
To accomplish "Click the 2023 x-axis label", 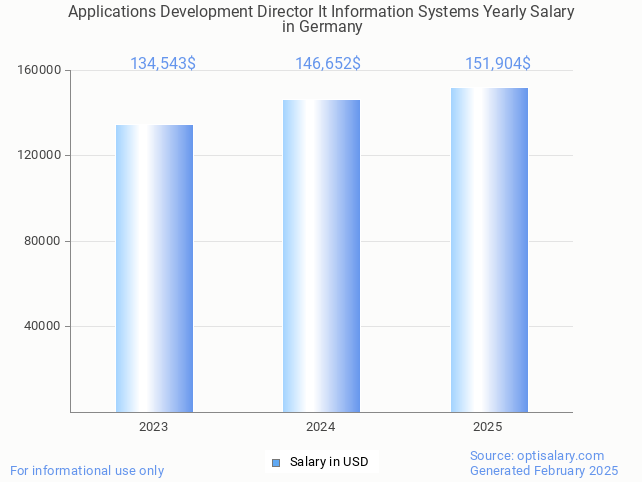I will [x=154, y=427].
